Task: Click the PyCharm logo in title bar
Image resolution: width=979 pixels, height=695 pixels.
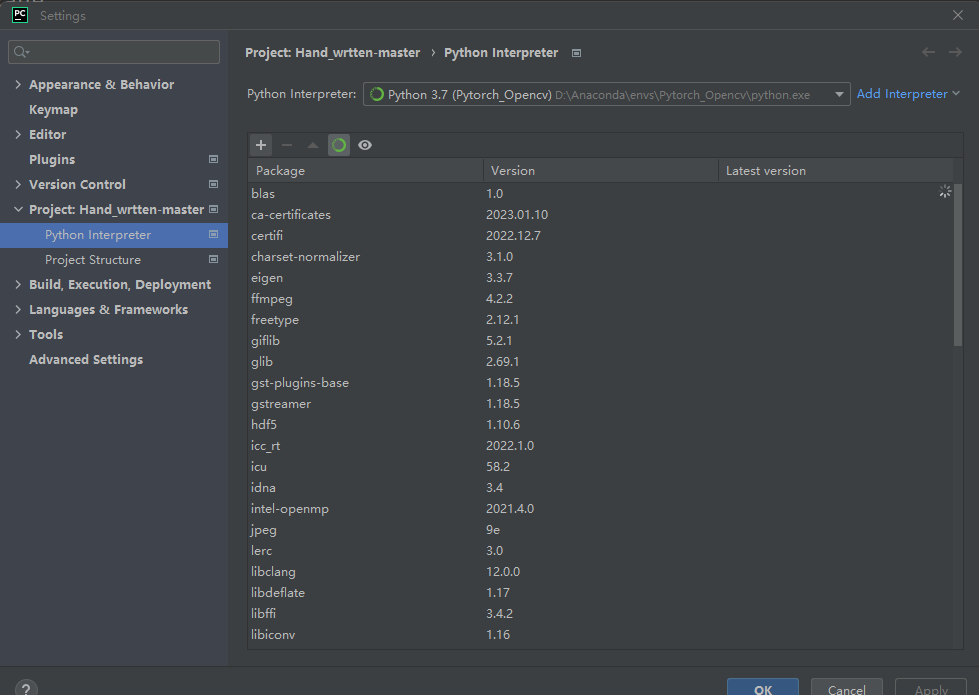Action: (20, 15)
